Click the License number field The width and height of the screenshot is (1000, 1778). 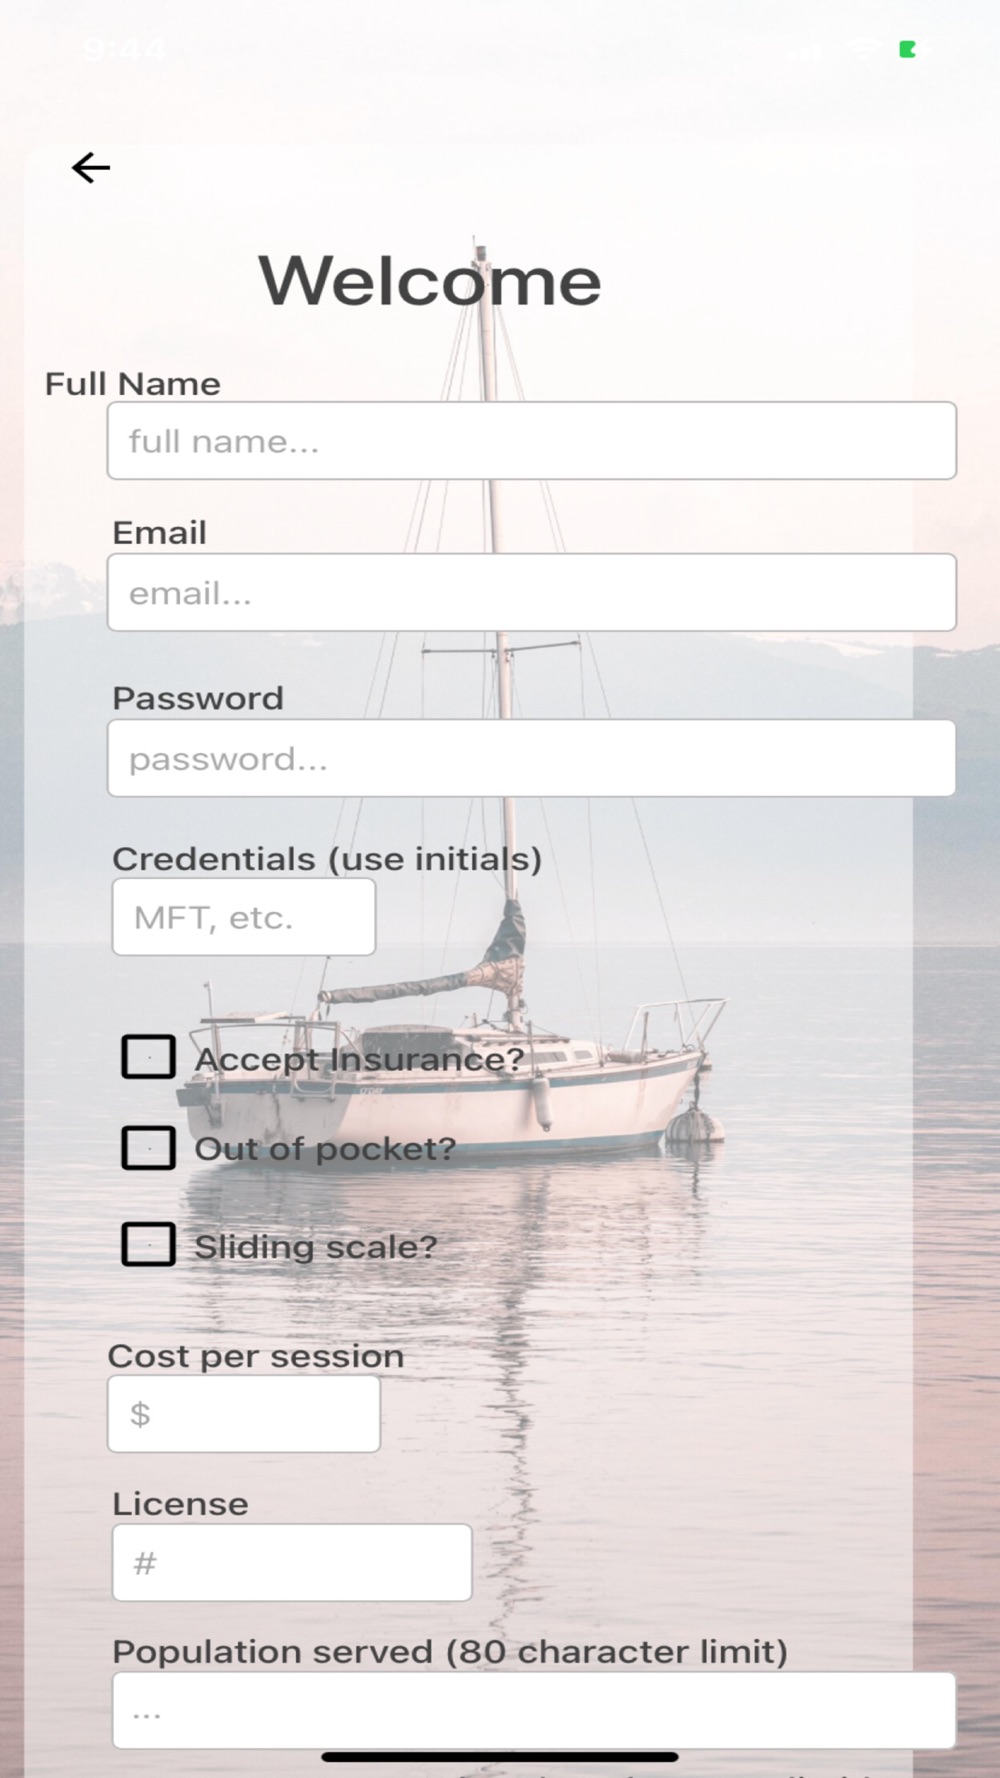292,1563
